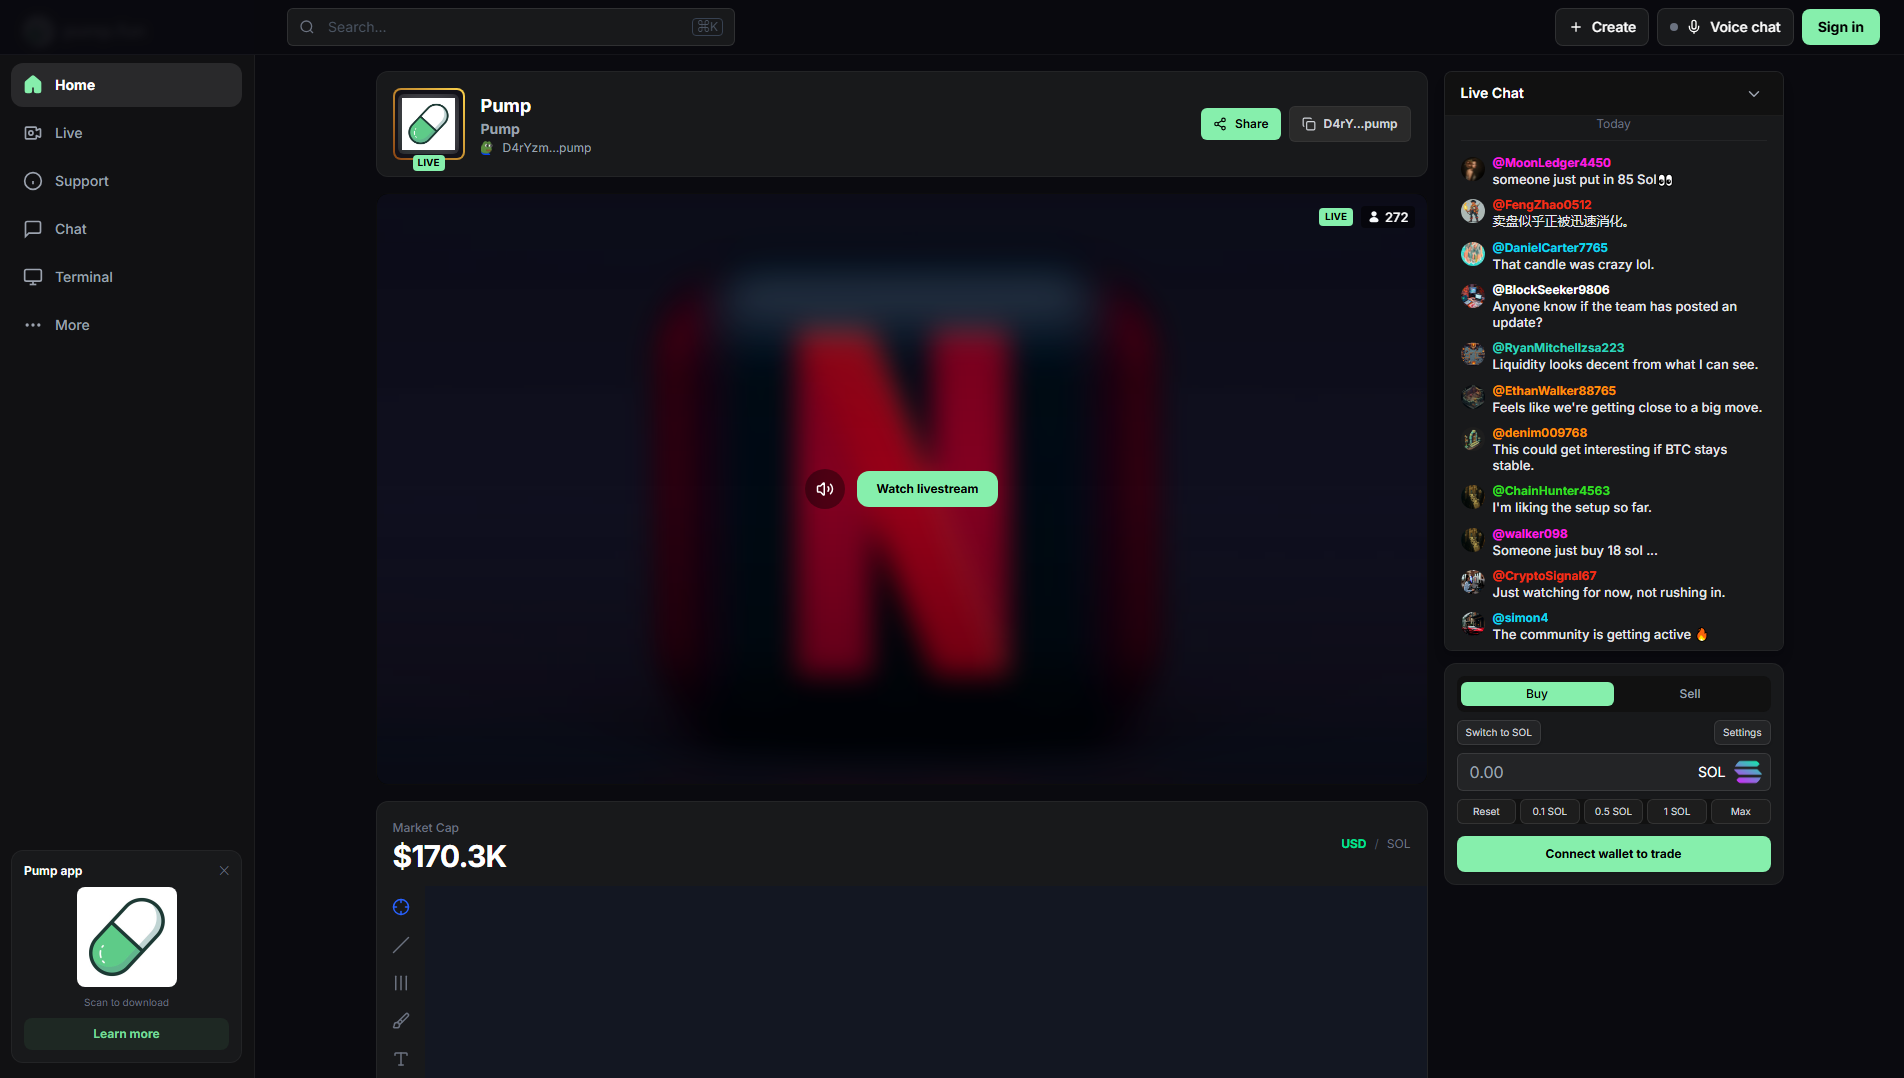Click the 0.00 SOL amount field
Image resolution: width=1904 pixels, height=1078 pixels.
pyautogui.click(x=1613, y=772)
